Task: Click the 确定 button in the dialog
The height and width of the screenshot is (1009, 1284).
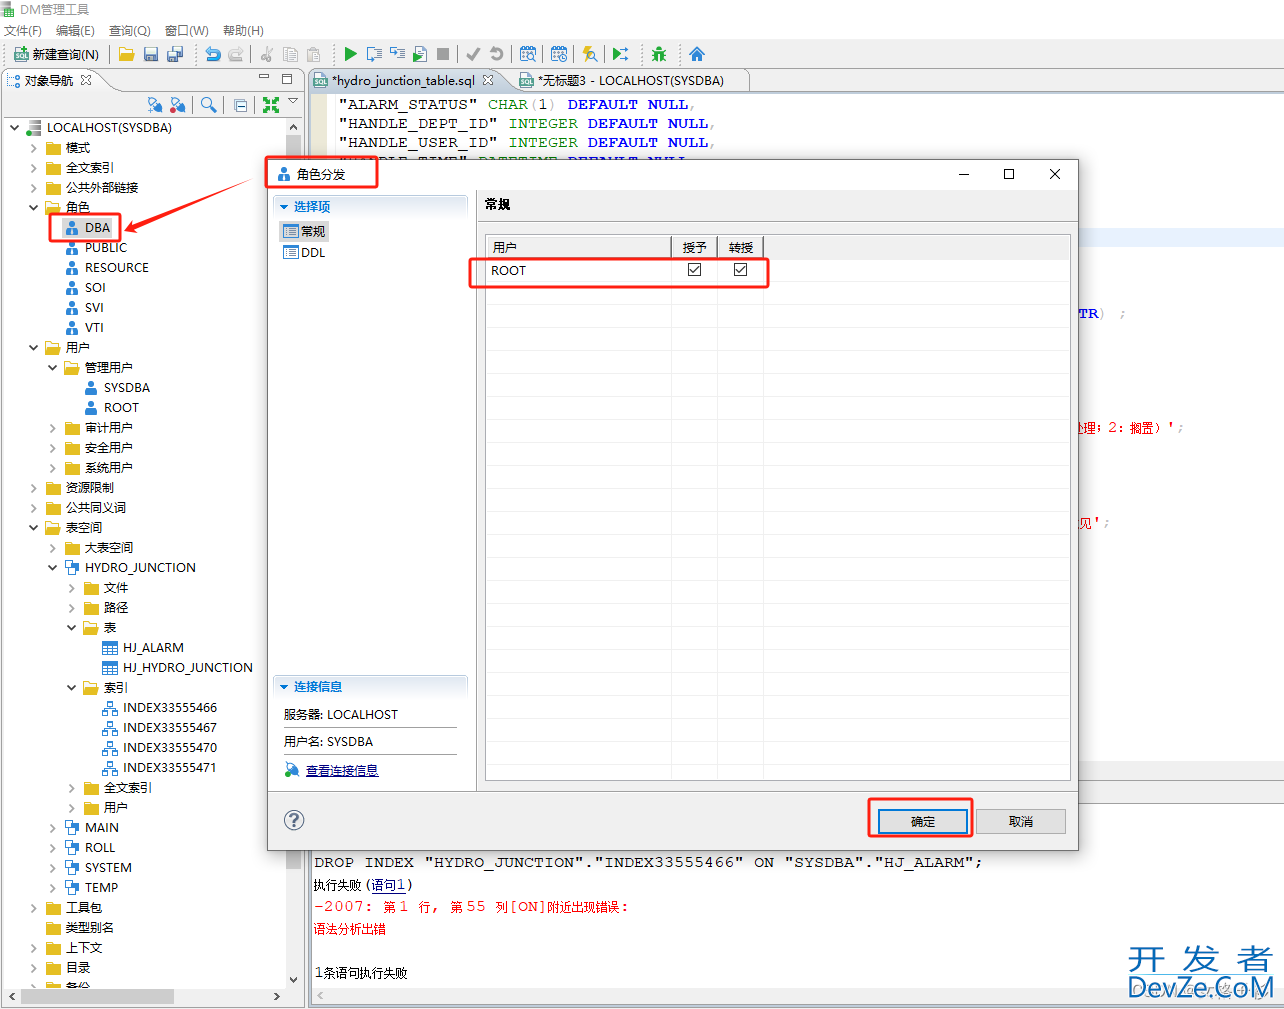Action: 923,822
